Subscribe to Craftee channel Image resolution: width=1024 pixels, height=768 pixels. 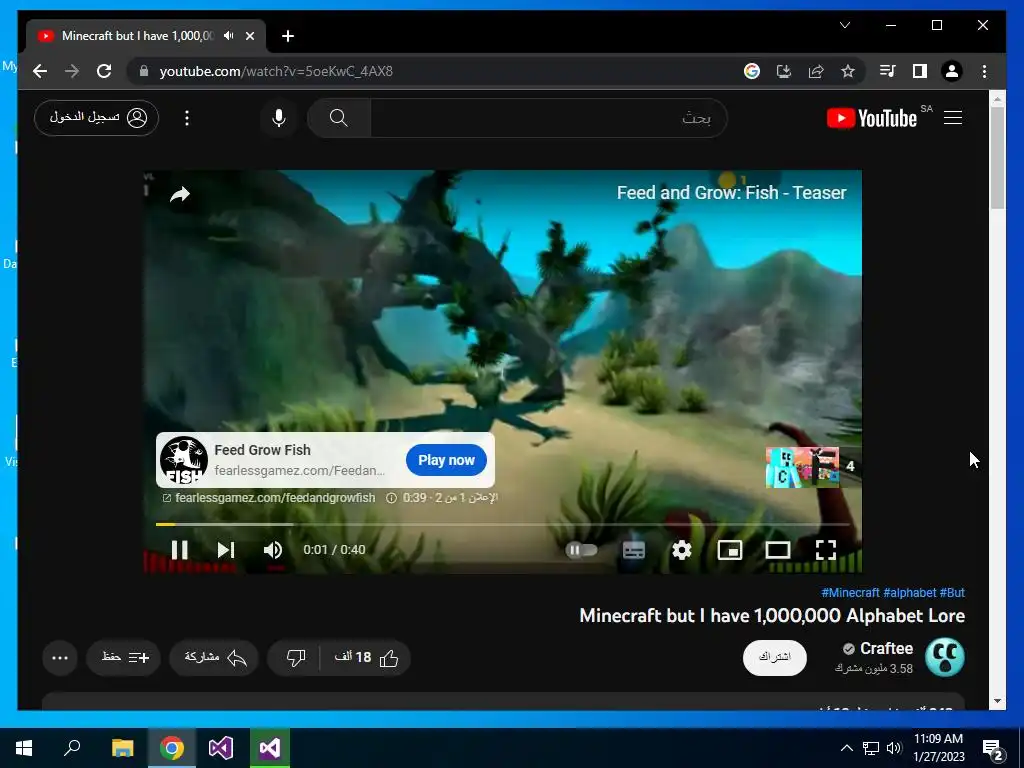(775, 658)
